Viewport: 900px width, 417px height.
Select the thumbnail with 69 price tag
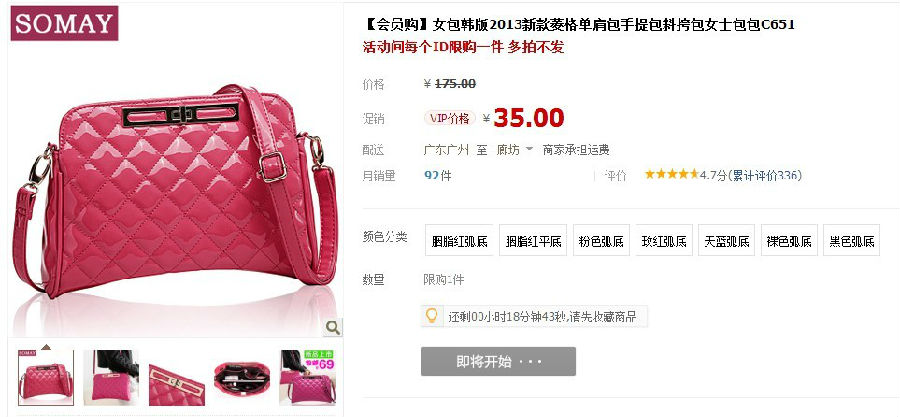307,377
